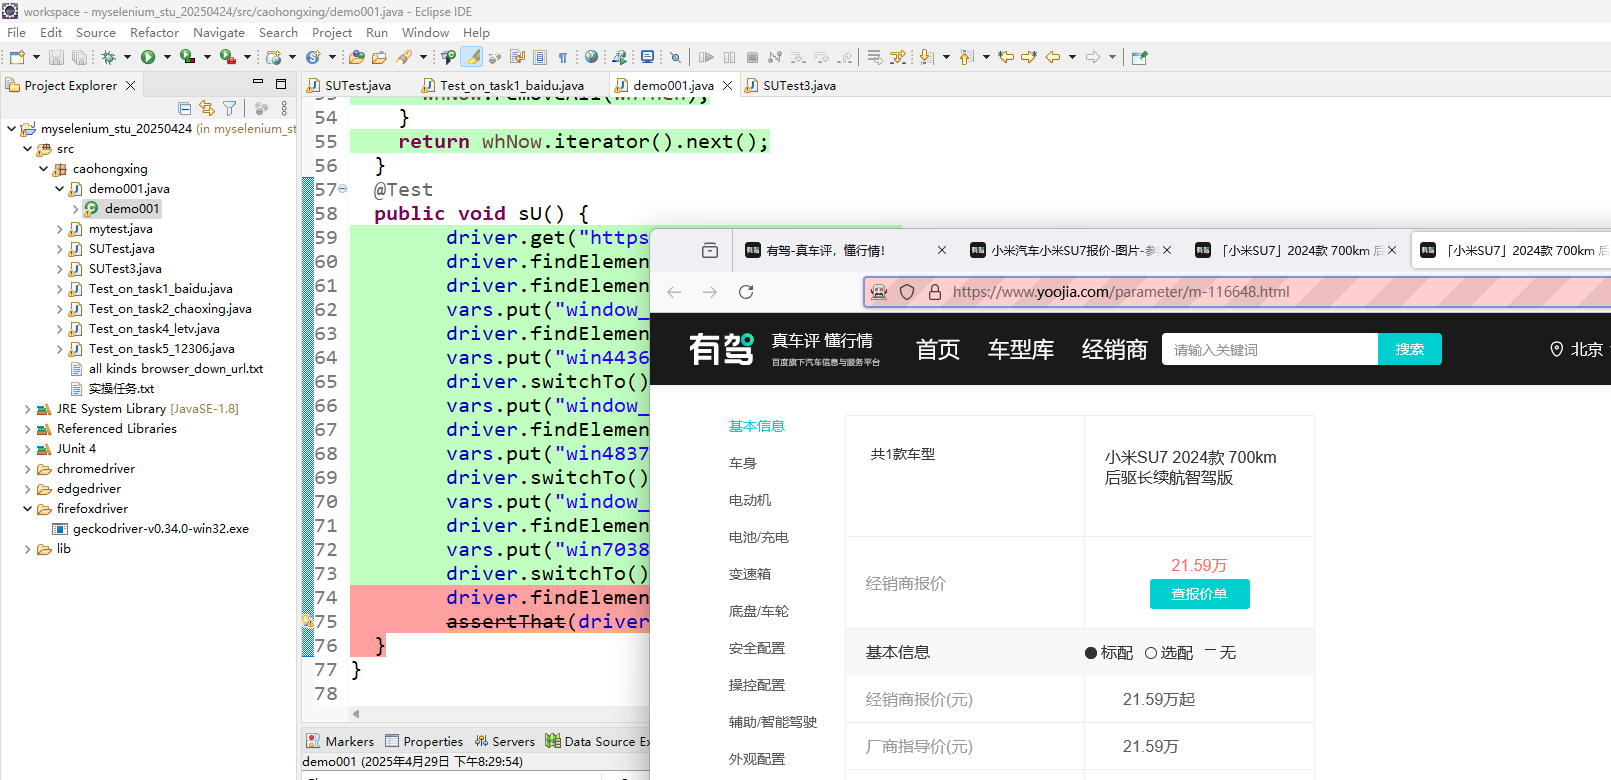
Task: Click the Search flashlight toolbar icon
Action: [x=404, y=57]
